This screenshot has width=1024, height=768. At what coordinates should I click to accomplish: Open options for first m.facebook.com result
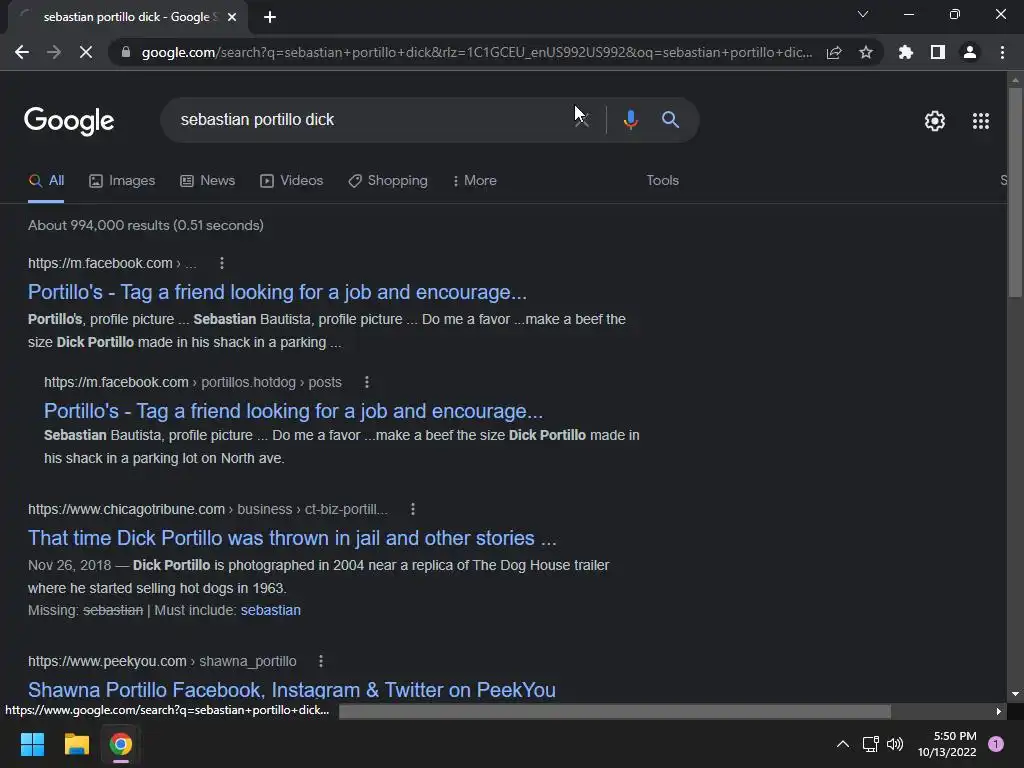click(x=222, y=263)
